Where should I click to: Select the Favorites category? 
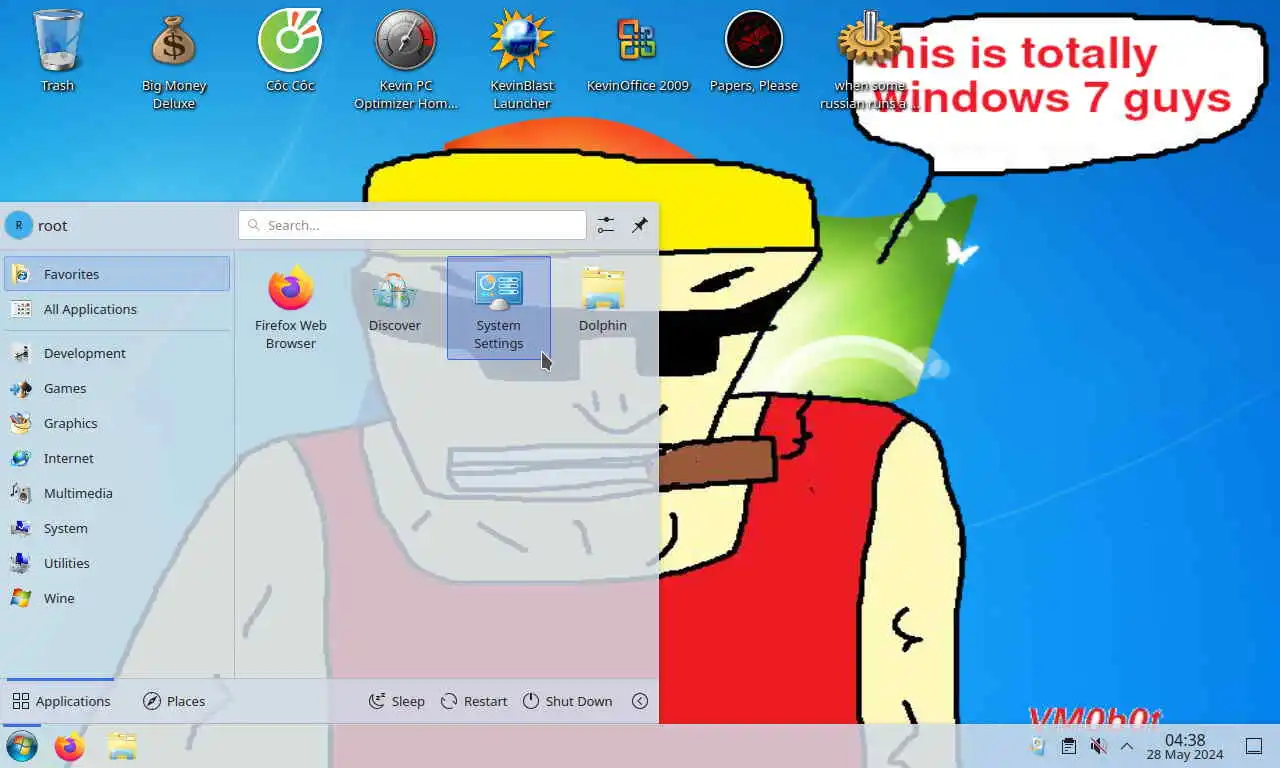tap(117, 274)
